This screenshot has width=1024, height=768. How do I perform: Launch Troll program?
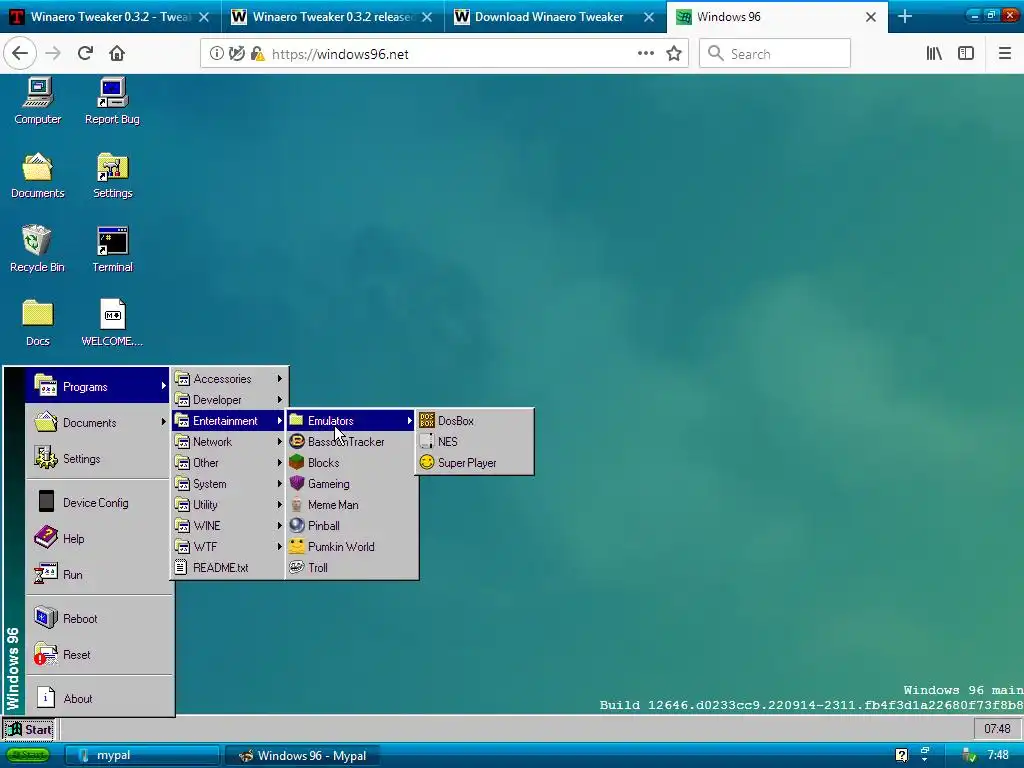[351, 568]
